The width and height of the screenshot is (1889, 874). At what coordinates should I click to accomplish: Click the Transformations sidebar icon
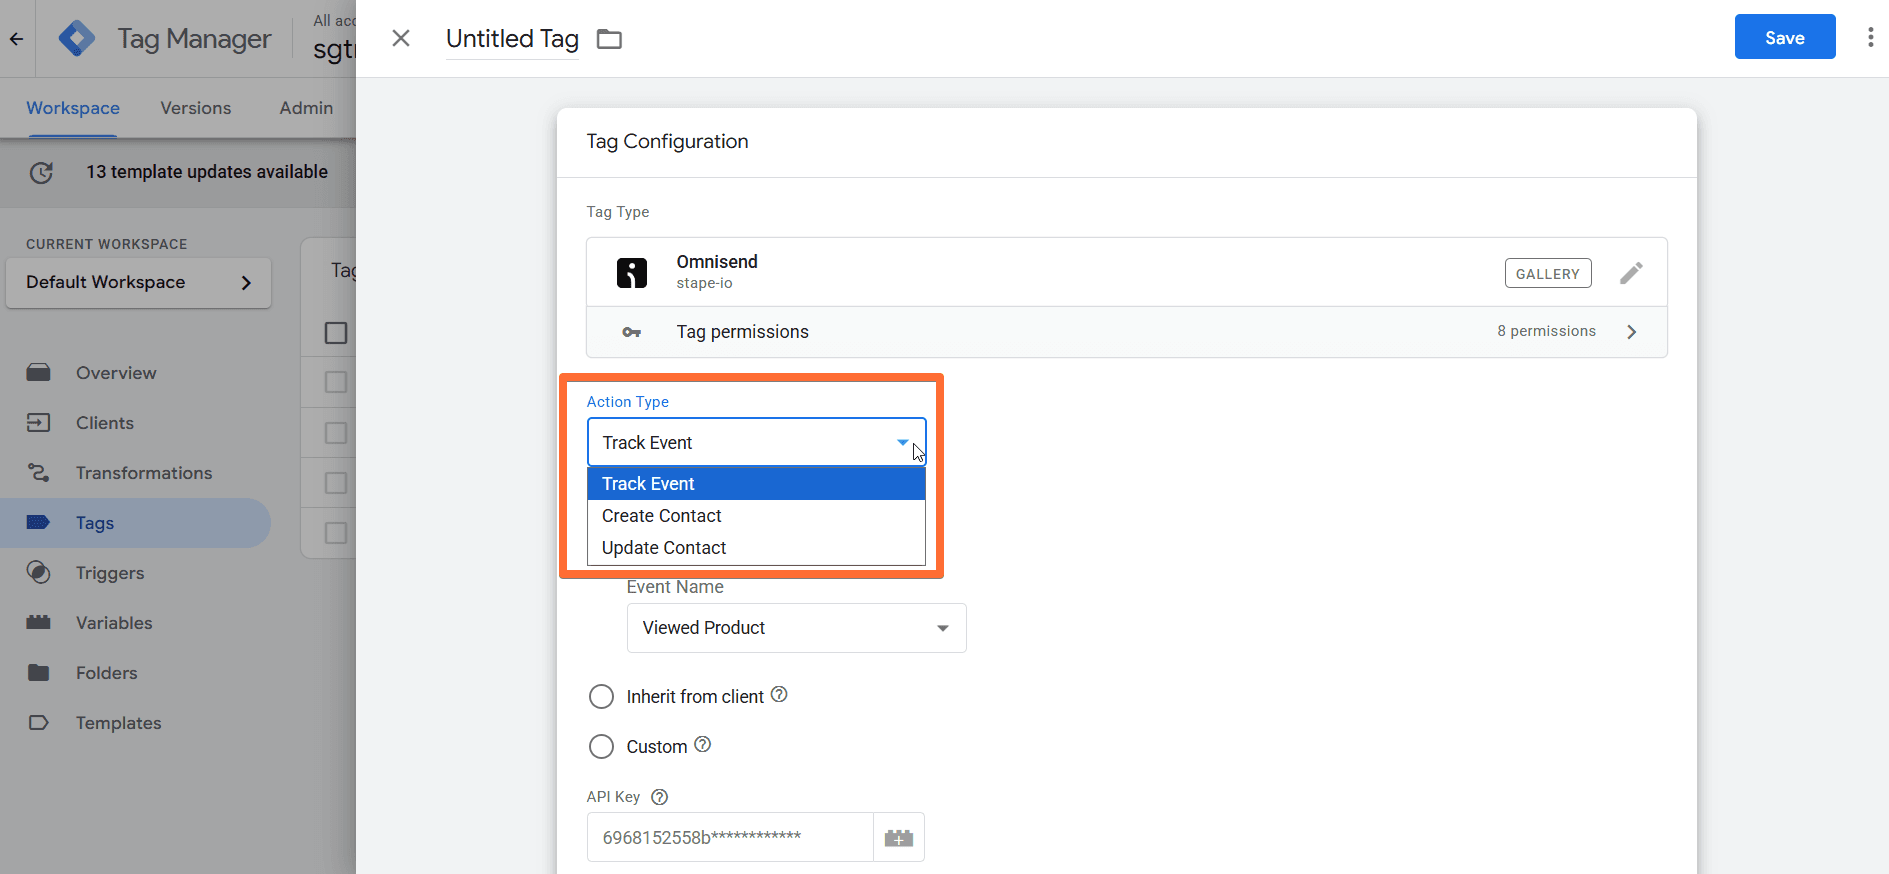(x=39, y=473)
